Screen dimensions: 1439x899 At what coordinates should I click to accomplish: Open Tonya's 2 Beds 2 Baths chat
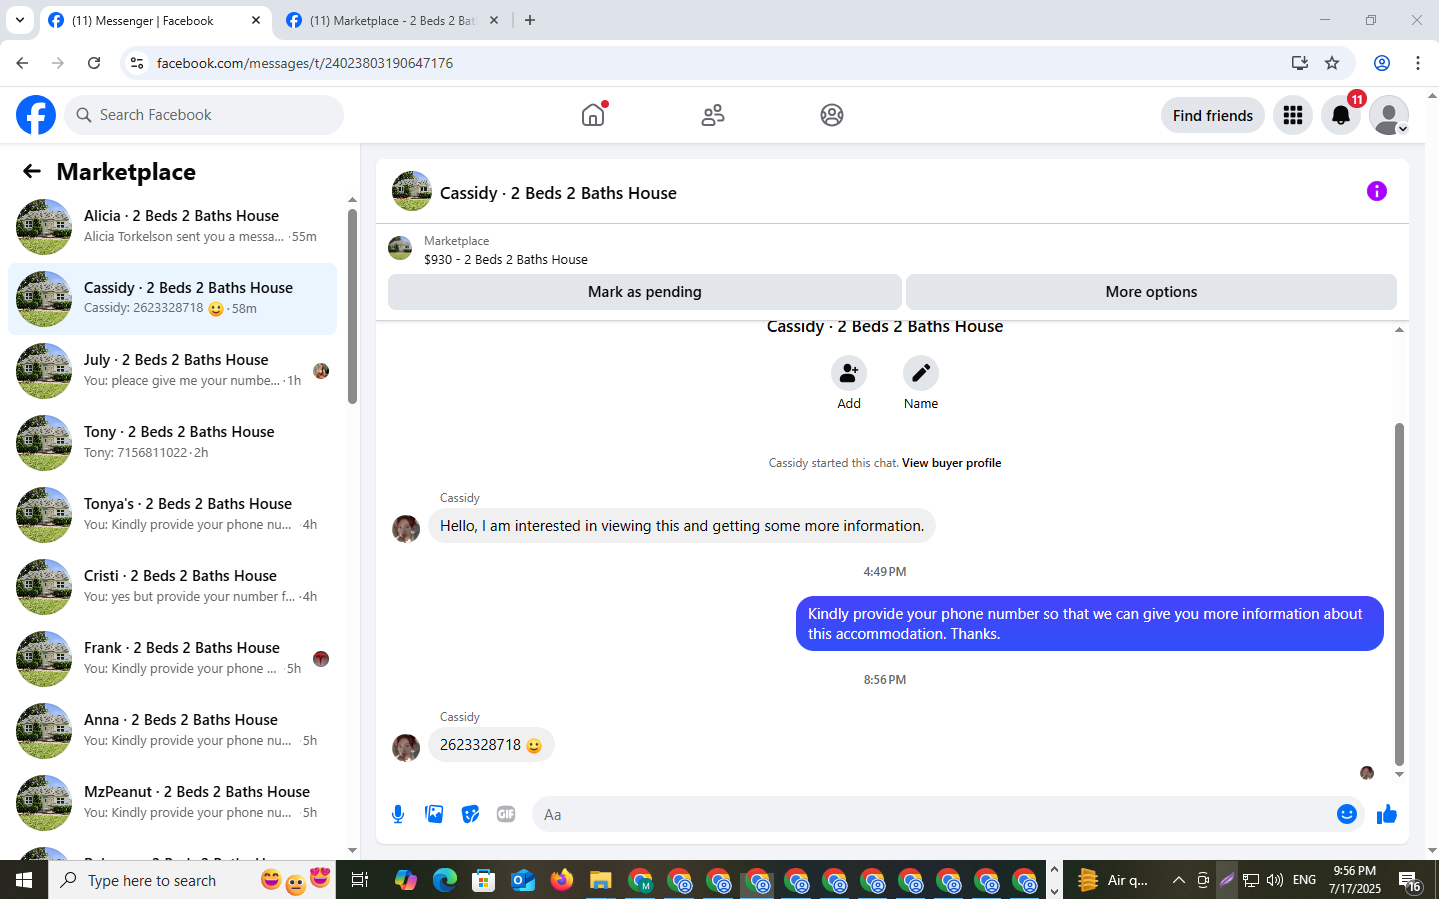(x=172, y=515)
